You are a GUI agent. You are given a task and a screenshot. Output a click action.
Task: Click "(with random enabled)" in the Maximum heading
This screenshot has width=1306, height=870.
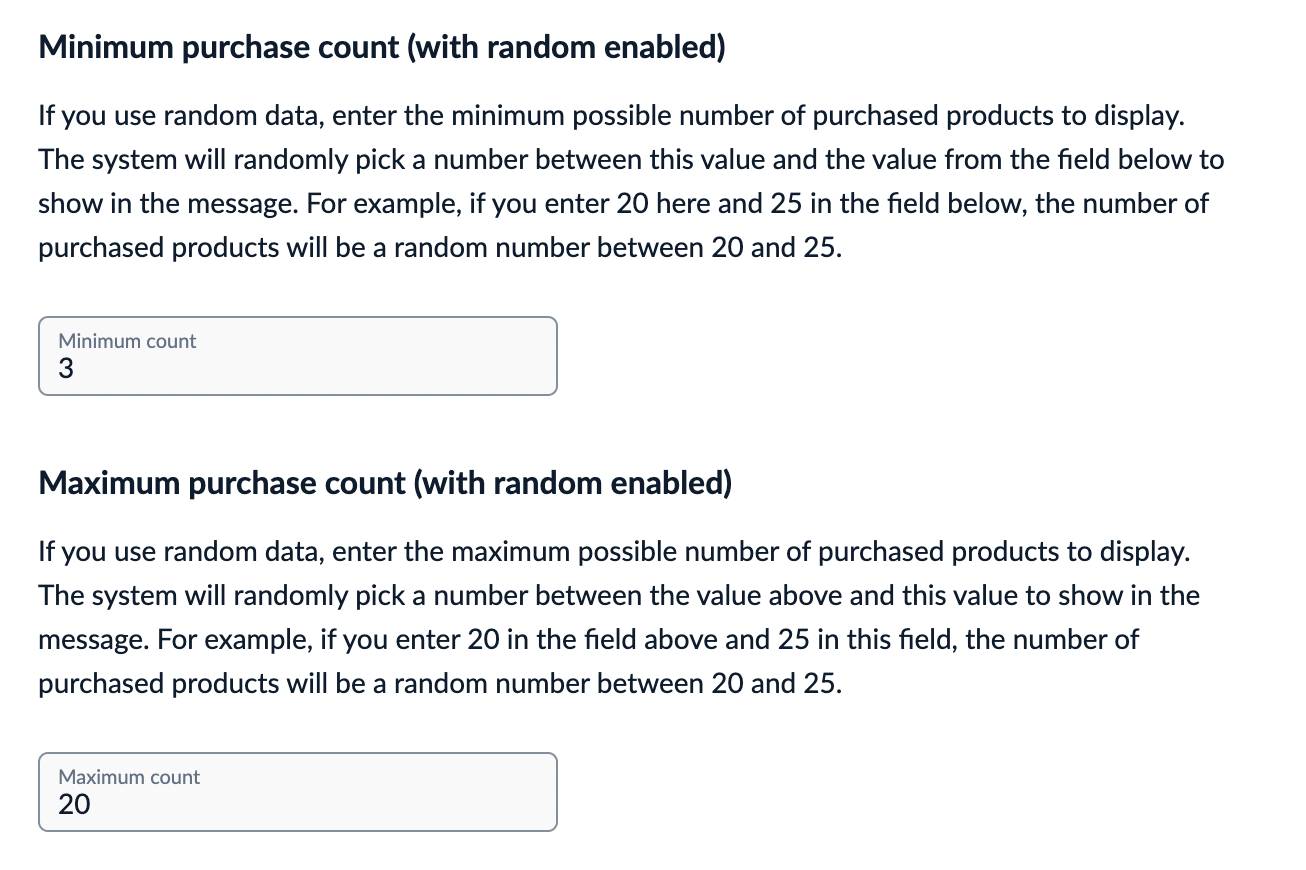click(x=573, y=484)
